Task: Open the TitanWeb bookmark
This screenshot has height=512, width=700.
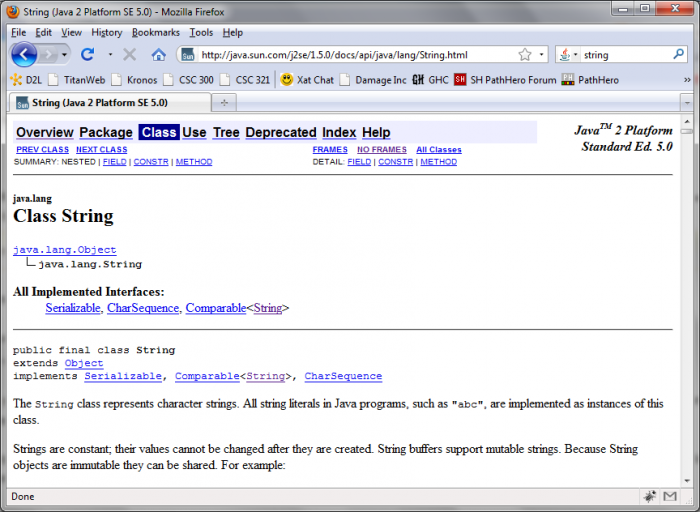Action: tap(77, 80)
